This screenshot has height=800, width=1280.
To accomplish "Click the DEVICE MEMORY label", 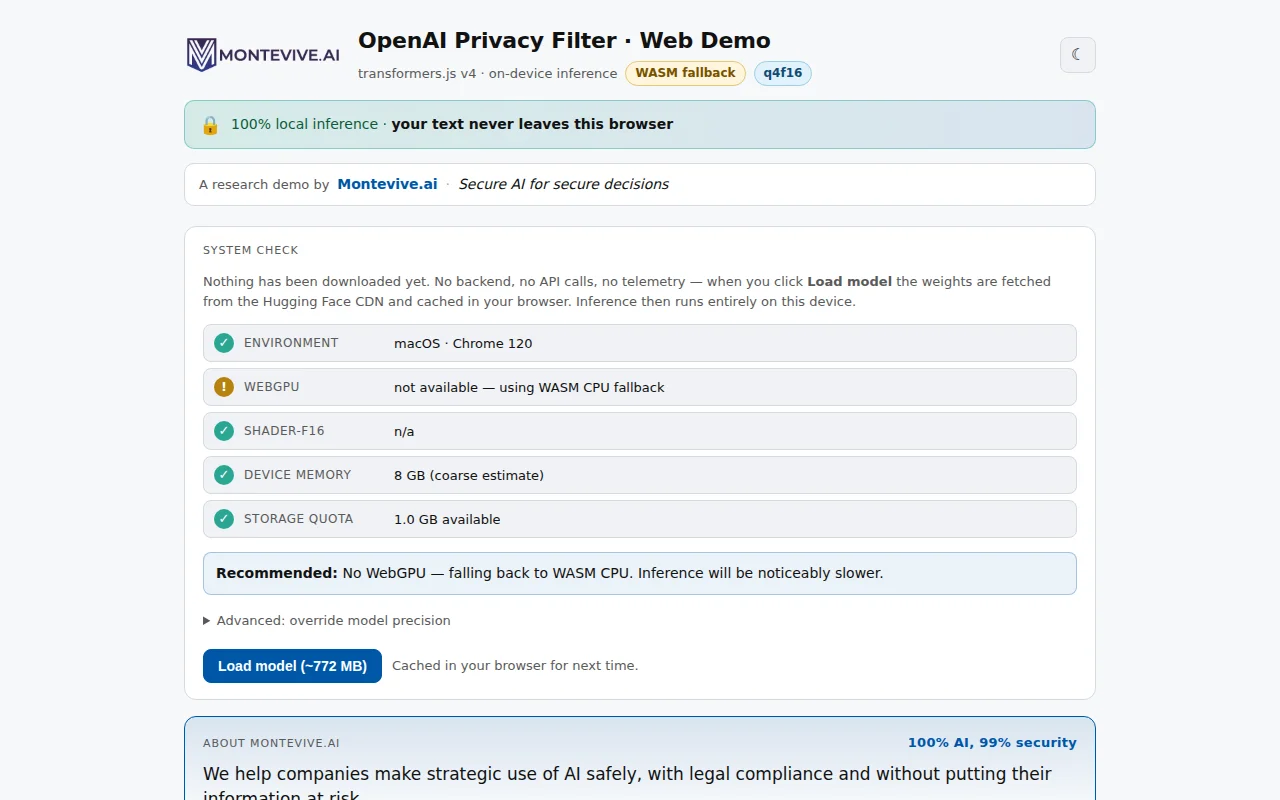I will pos(298,475).
